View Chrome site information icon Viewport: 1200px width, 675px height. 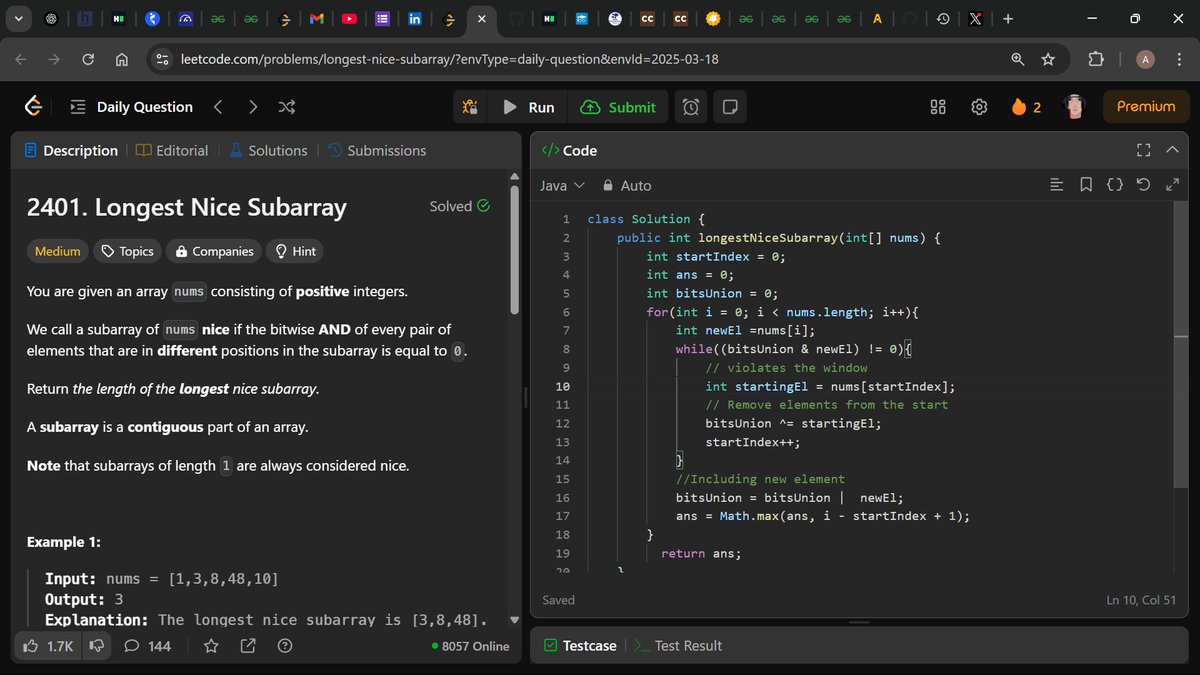tap(164, 59)
